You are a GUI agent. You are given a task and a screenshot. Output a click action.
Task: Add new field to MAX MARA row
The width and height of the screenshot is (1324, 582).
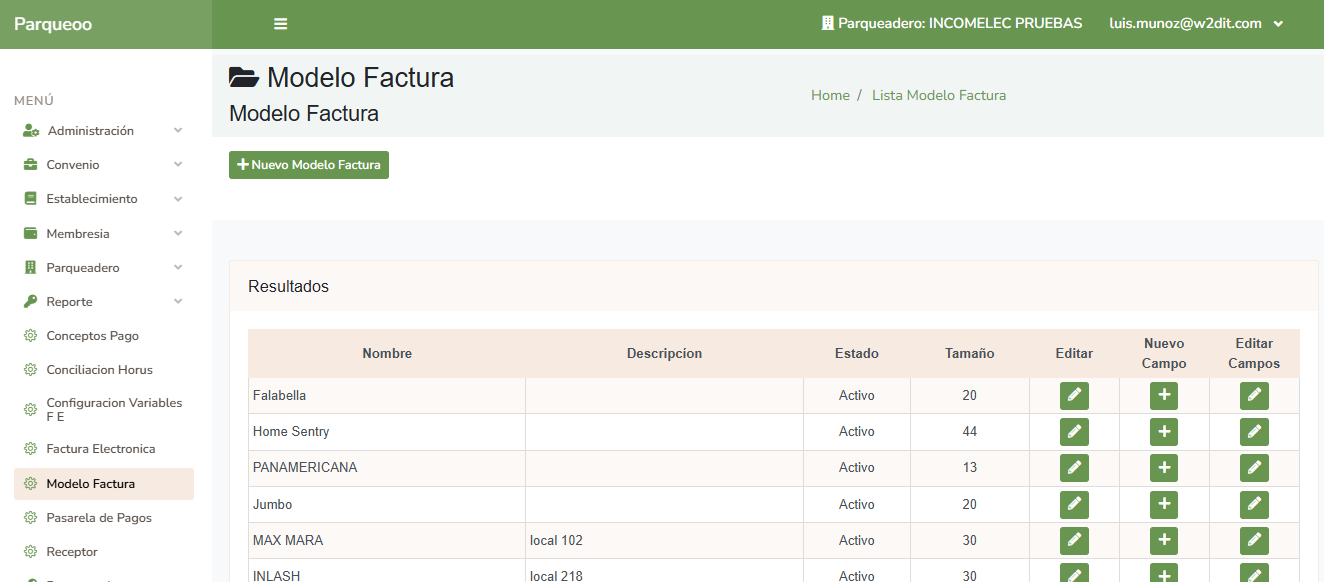pos(1163,540)
